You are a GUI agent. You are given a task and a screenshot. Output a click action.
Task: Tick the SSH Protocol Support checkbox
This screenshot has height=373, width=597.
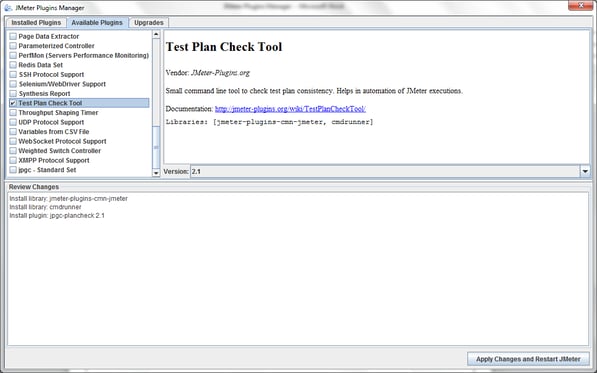tap(13, 74)
